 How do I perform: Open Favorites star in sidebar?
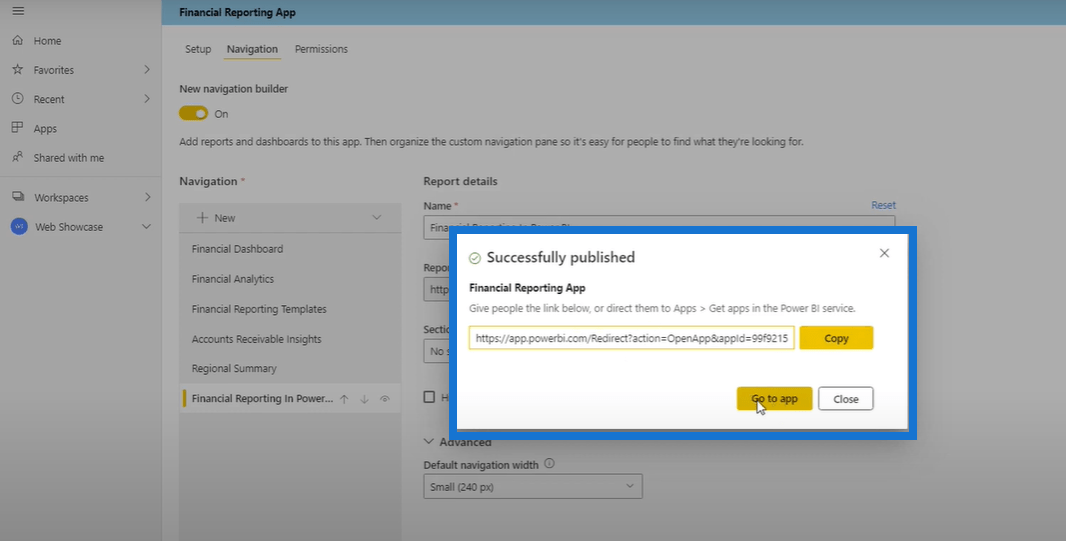(18, 70)
